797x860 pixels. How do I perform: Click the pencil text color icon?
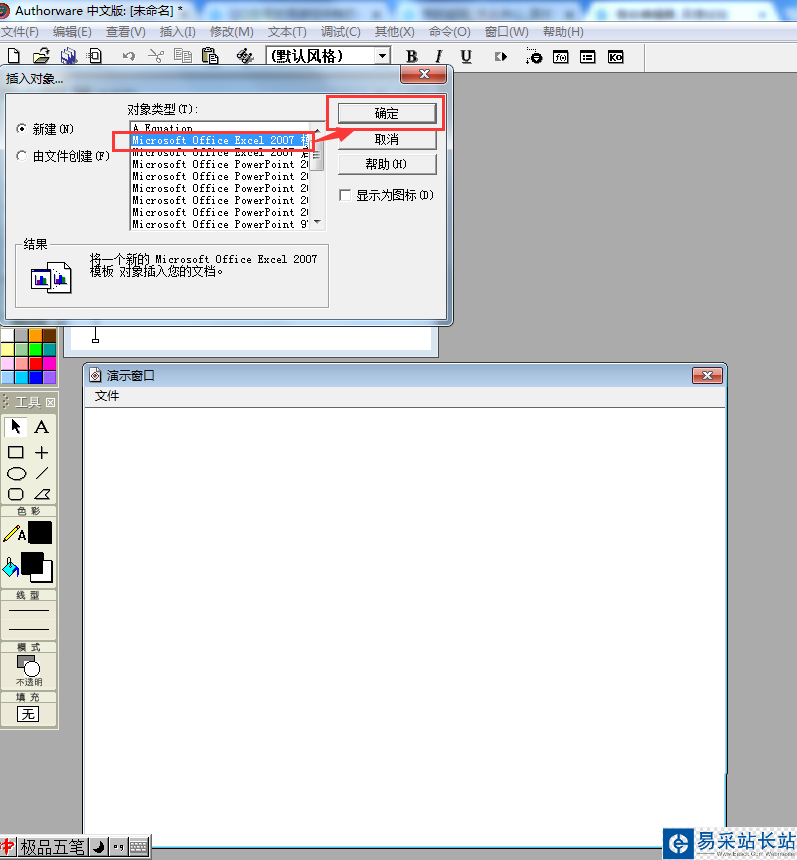pos(14,534)
